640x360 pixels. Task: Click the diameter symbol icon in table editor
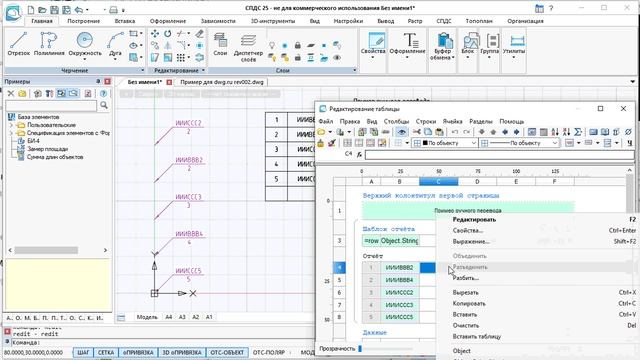click(x=628, y=132)
